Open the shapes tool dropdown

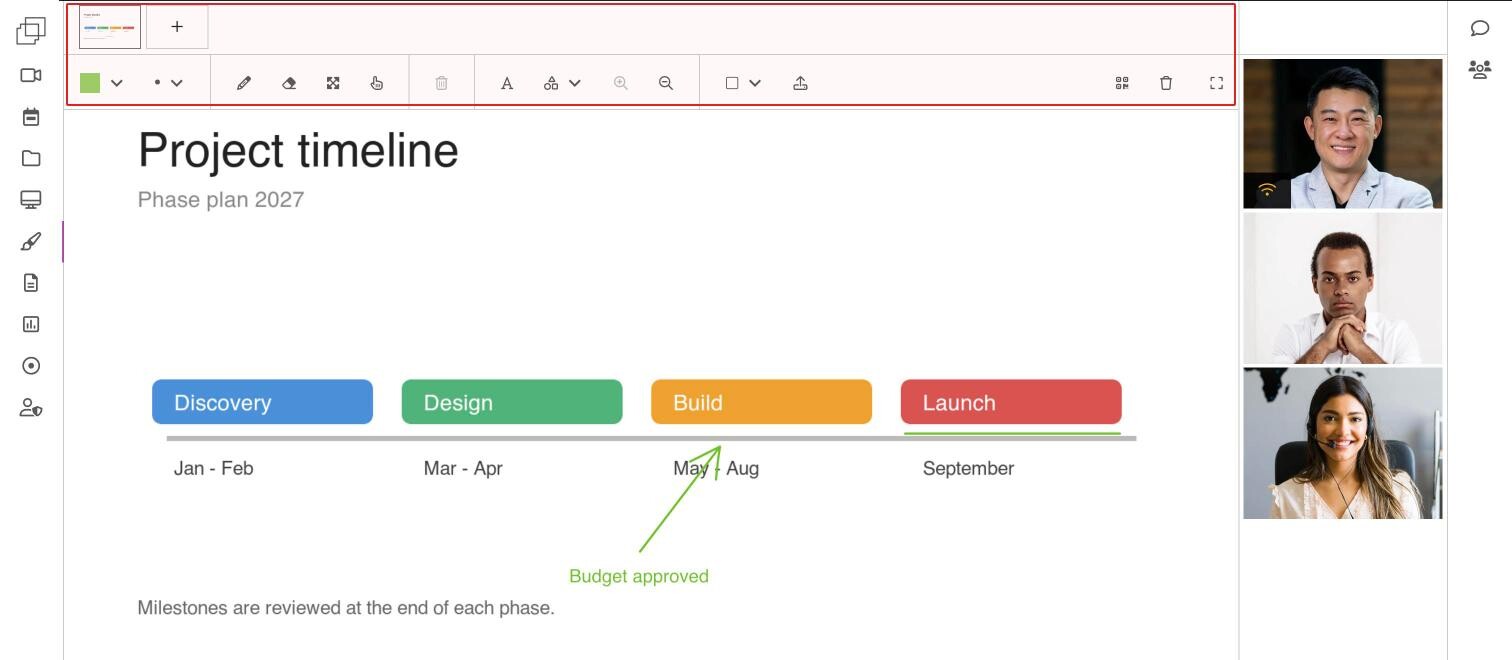[x=562, y=83]
